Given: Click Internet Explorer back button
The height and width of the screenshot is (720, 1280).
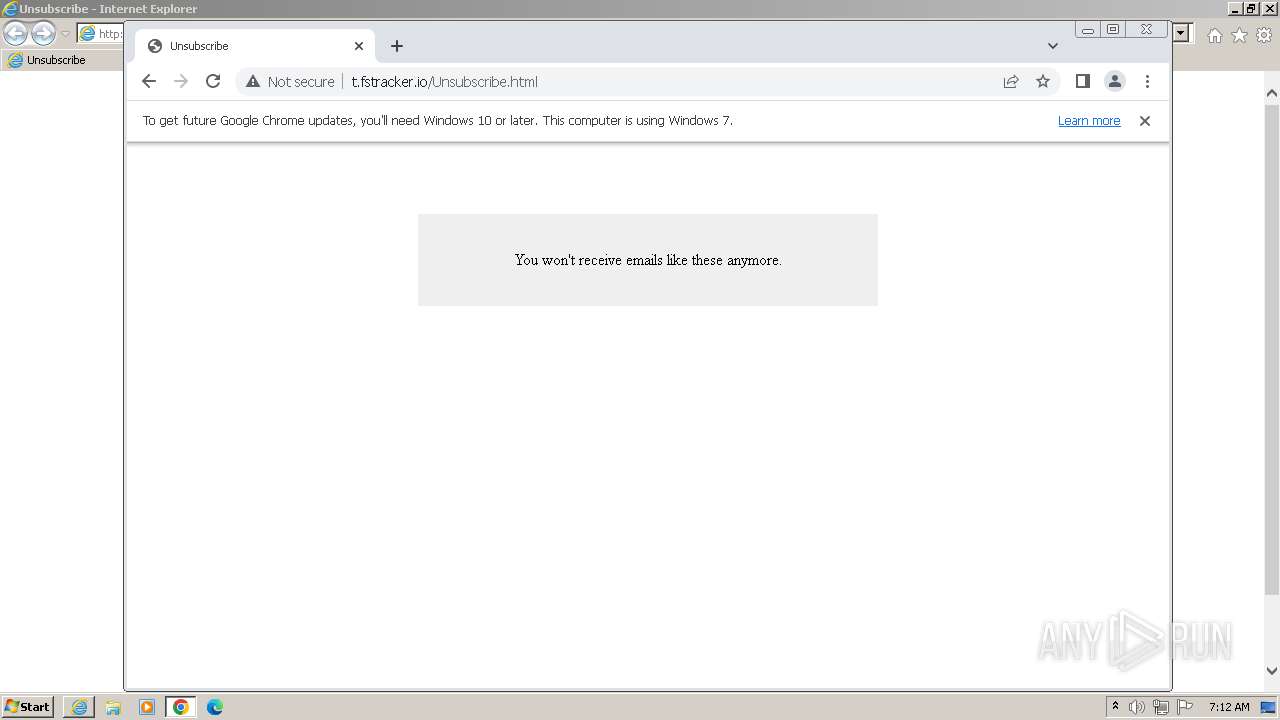Looking at the screenshot, I should tap(15, 34).
